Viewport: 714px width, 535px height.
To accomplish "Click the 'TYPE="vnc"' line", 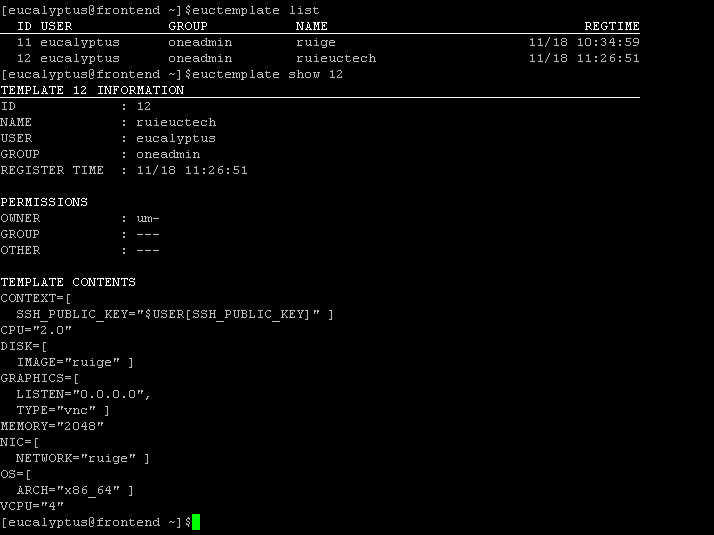I will (63, 410).
